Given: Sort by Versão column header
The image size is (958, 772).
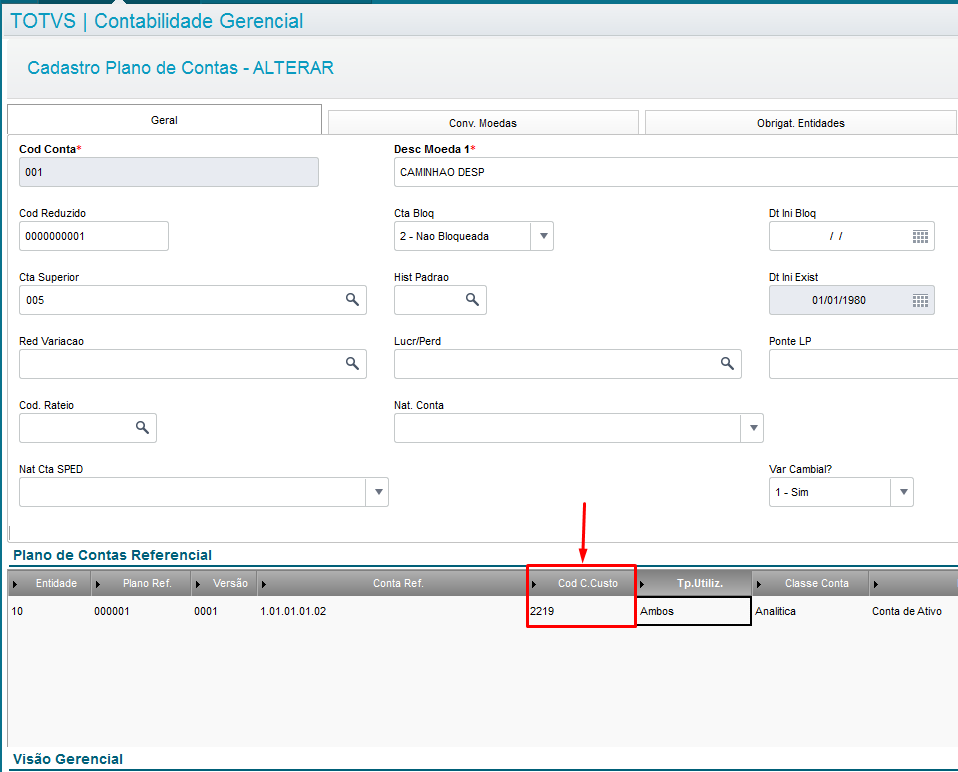Looking at the screenshot, I should 224,583.
